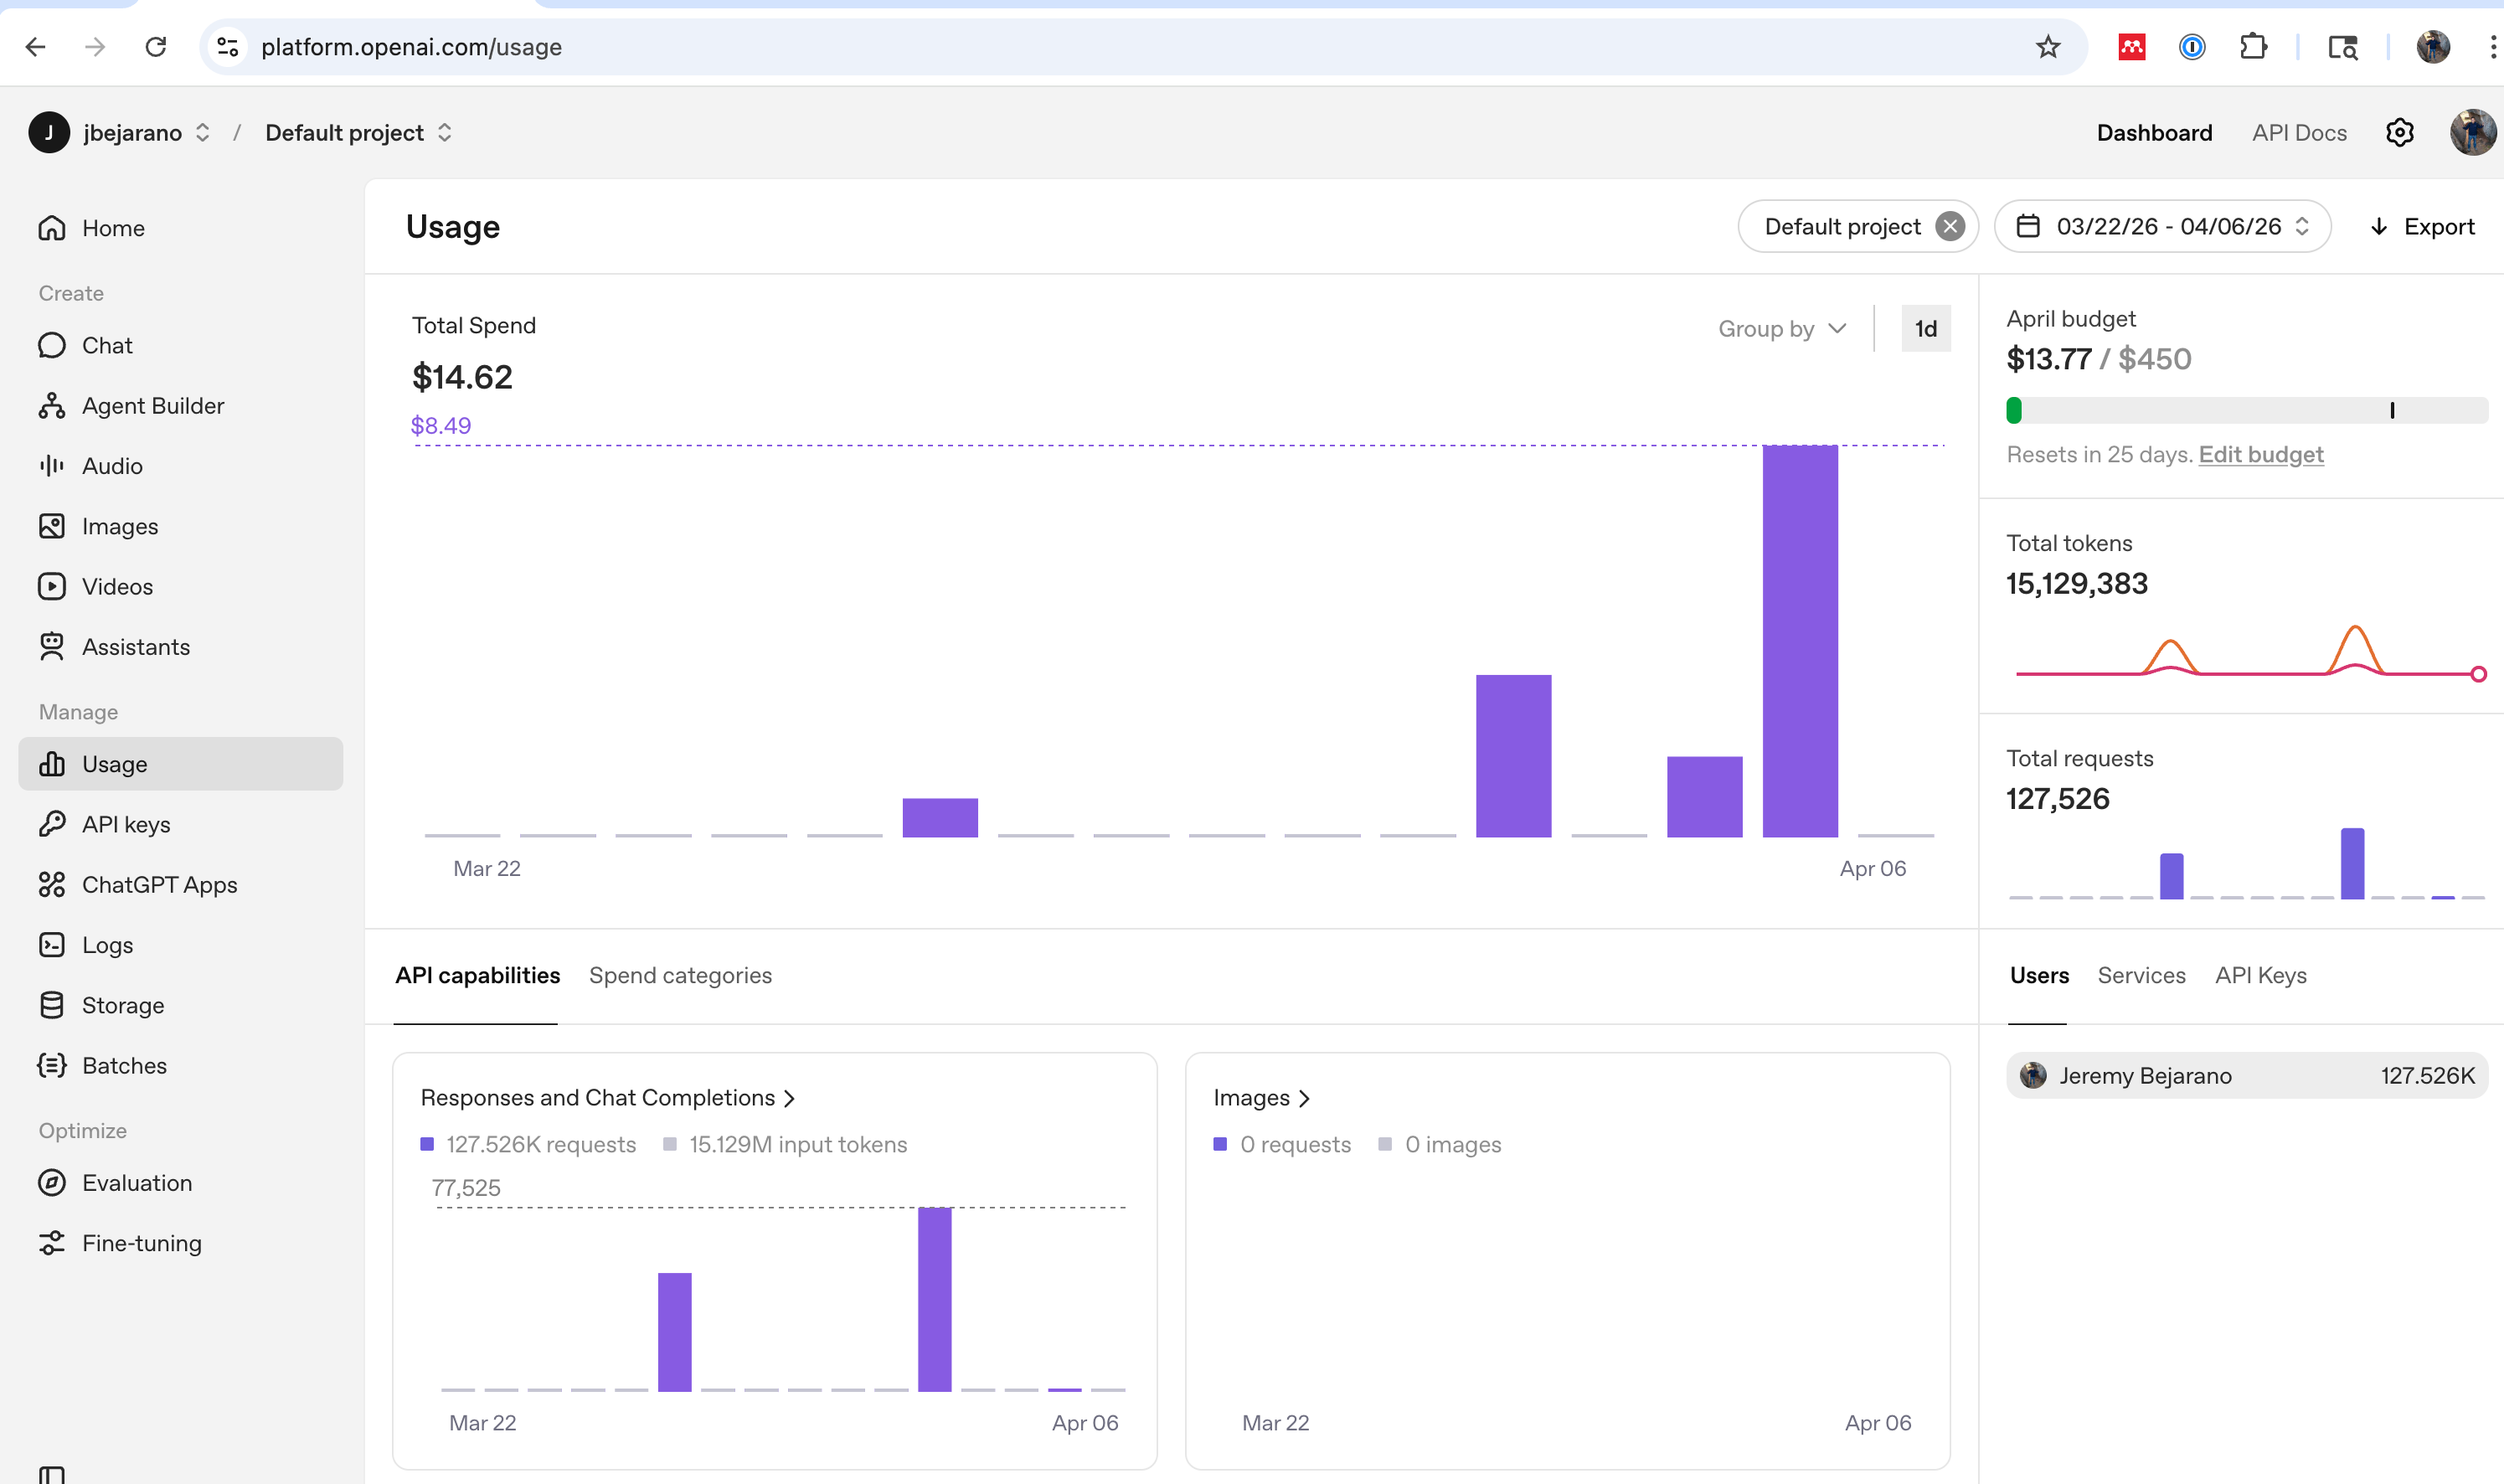Open the browser extensions puzzle icon
Screen dimensions: 2504x1484
click(x=2253, y=47)
